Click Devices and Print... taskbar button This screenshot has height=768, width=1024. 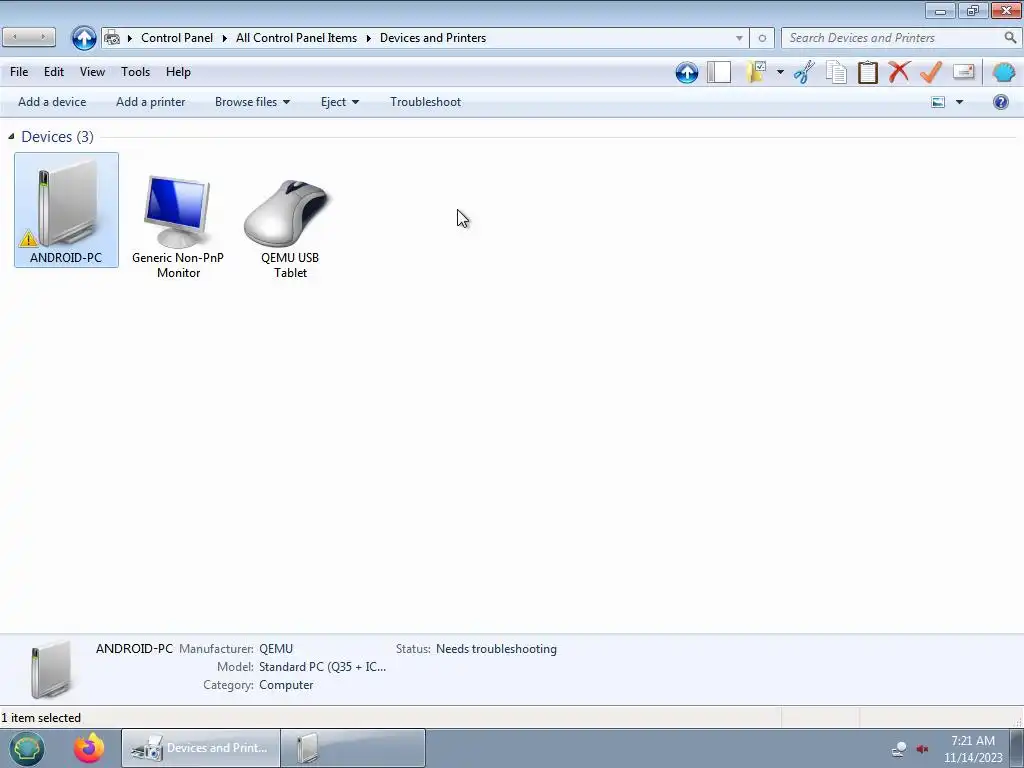pyautogui.click(x=200, y=748)
